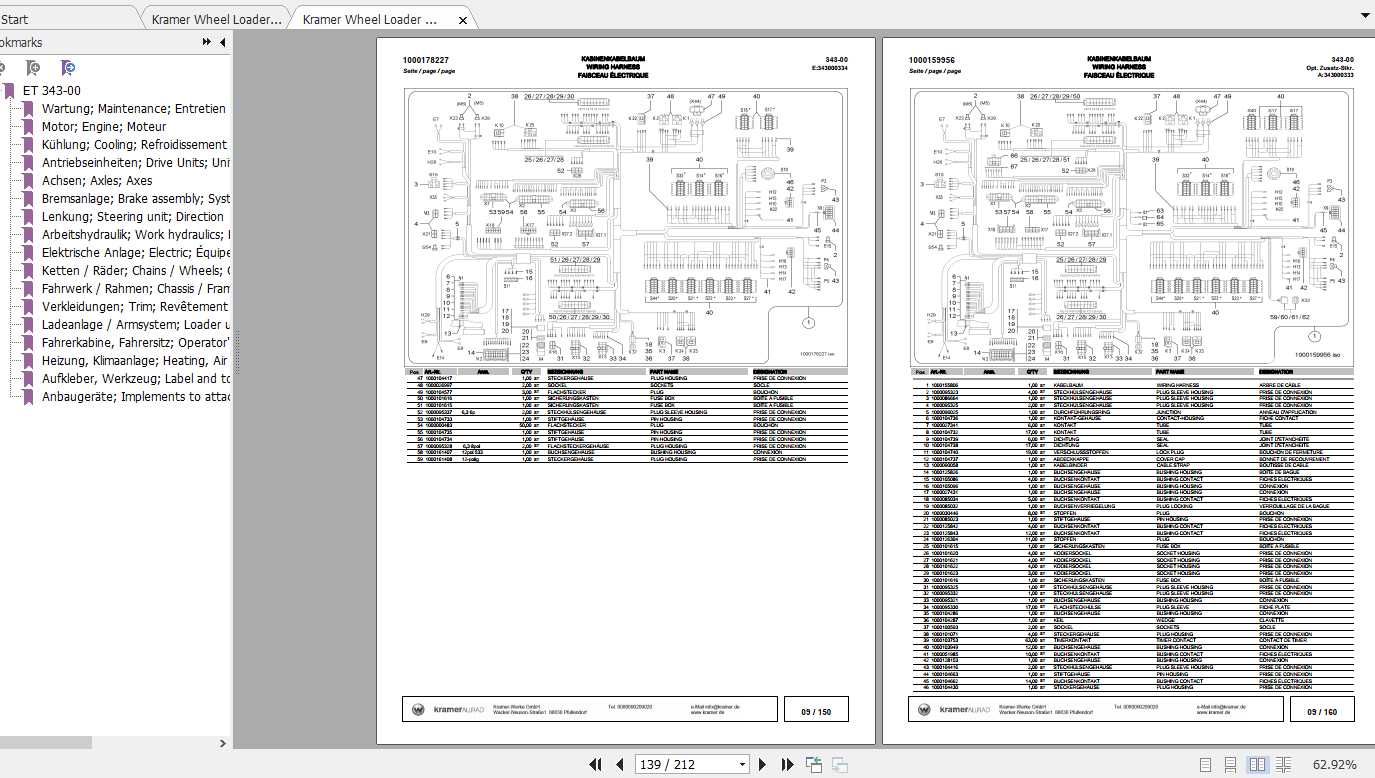The width and height of the screenshot is (1375, 778).
Task: Switch to single page view
Action: click(x=1205, y=765)
